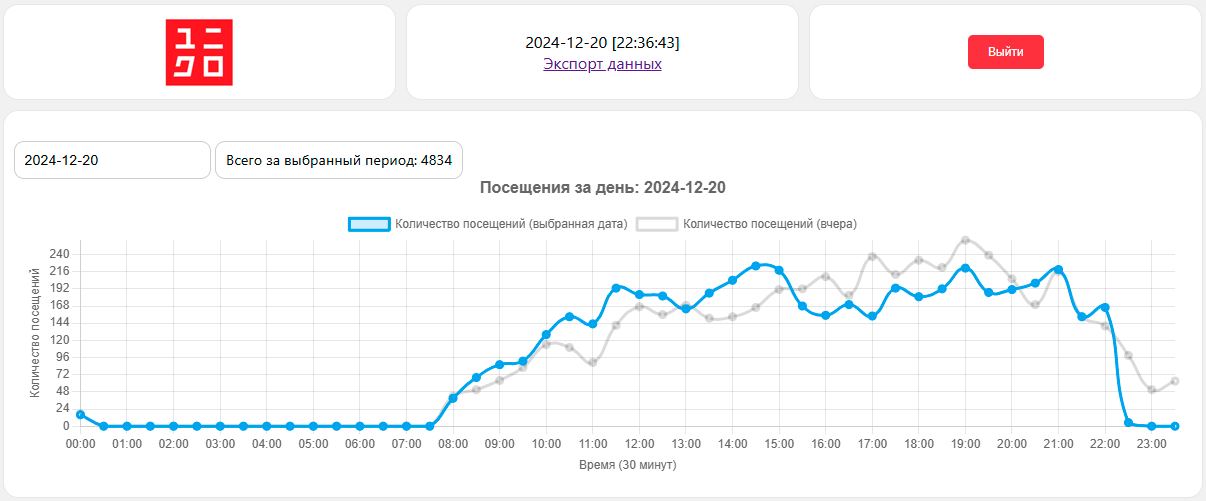
Task: Click the blue data point at 00:00
Action: [x=80, y=415]
